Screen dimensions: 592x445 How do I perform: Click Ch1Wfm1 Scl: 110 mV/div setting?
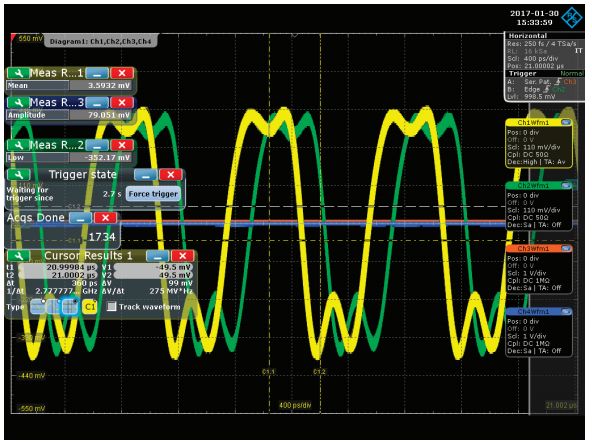click(533, 147)
